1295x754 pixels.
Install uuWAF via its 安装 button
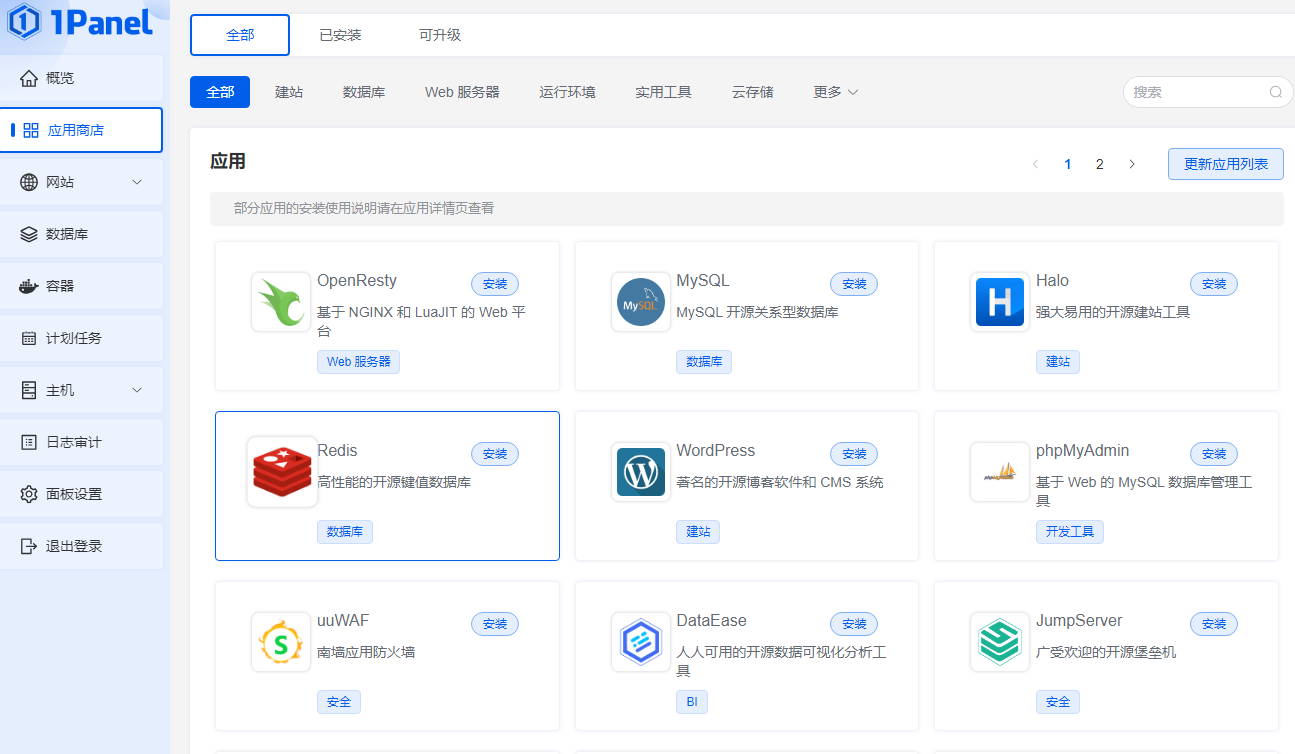(495, 624)
